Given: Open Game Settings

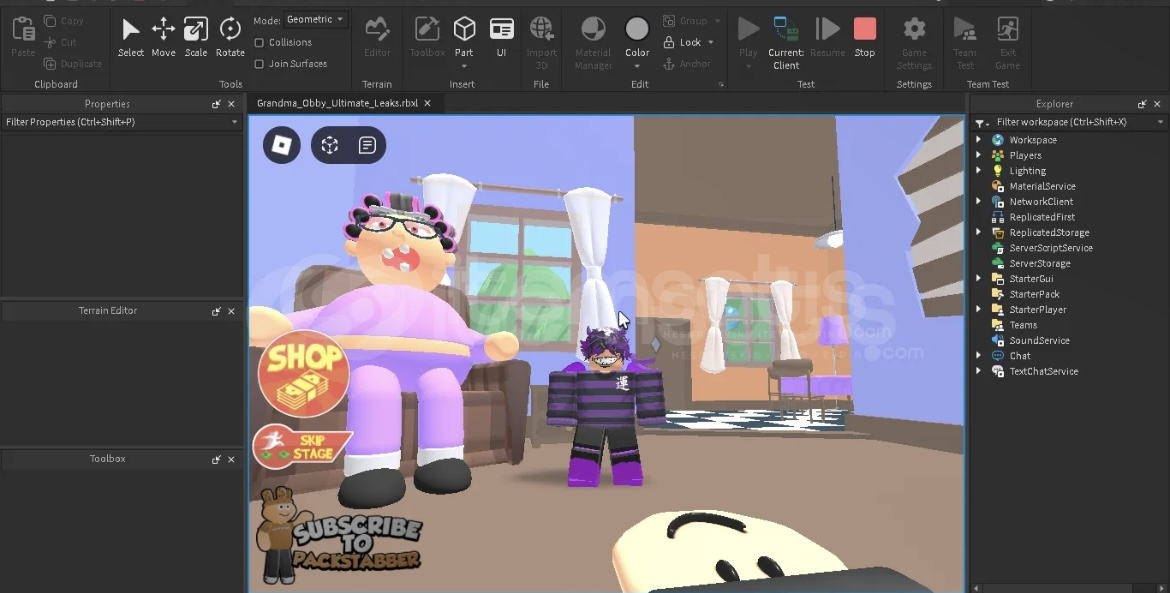Looking at the screenshot, I should point(914,43).
